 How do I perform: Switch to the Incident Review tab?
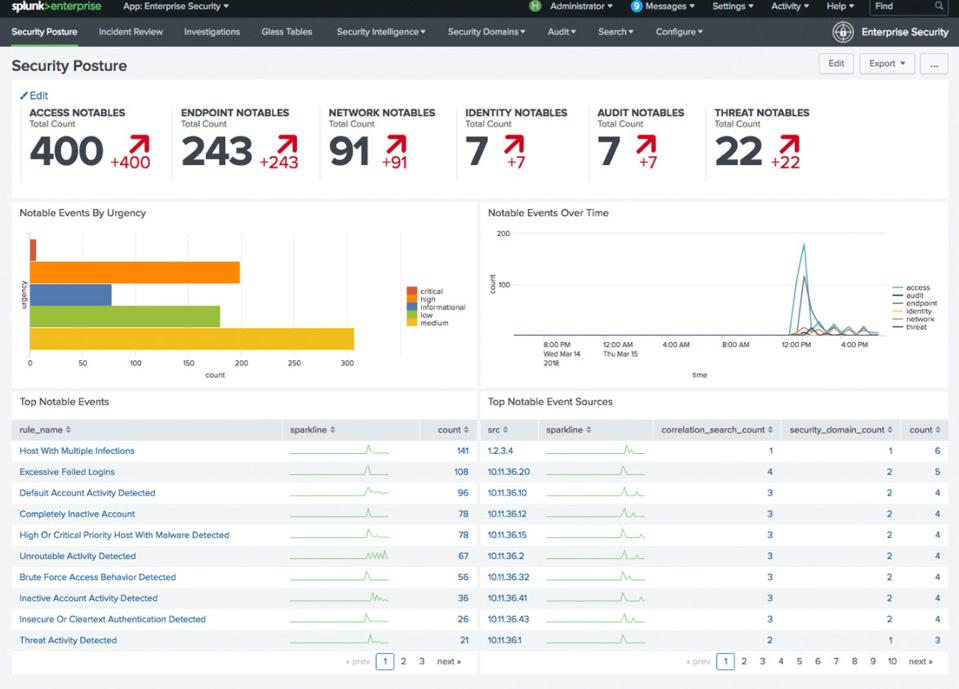pyautogui.click(x=131, y=32)
